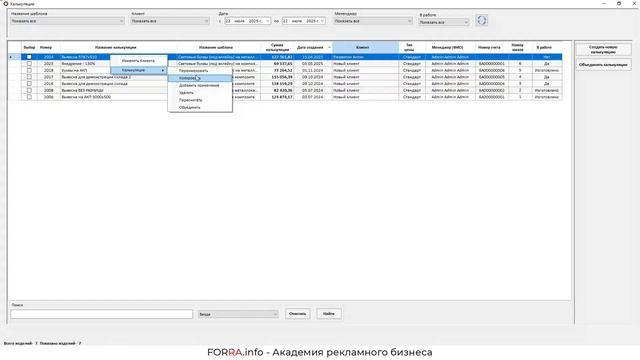This screenshot has height=360, width=640.
Task: Open the search scope dropdown near search field
Action: [x=238, y=314]
